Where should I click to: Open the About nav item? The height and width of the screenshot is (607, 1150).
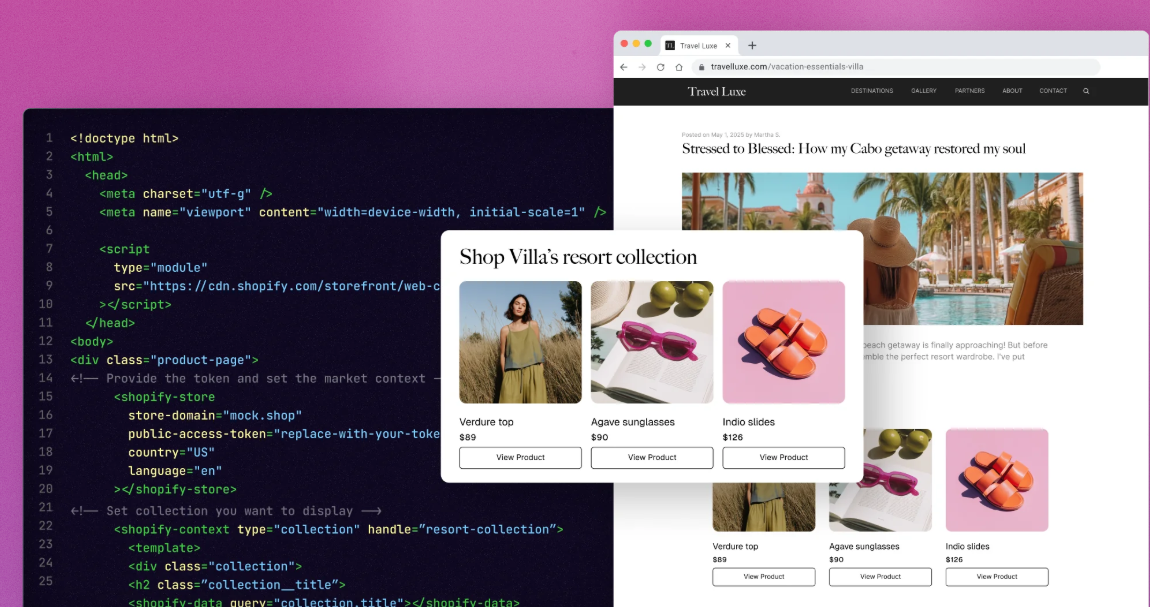[x=1012, y=91]
